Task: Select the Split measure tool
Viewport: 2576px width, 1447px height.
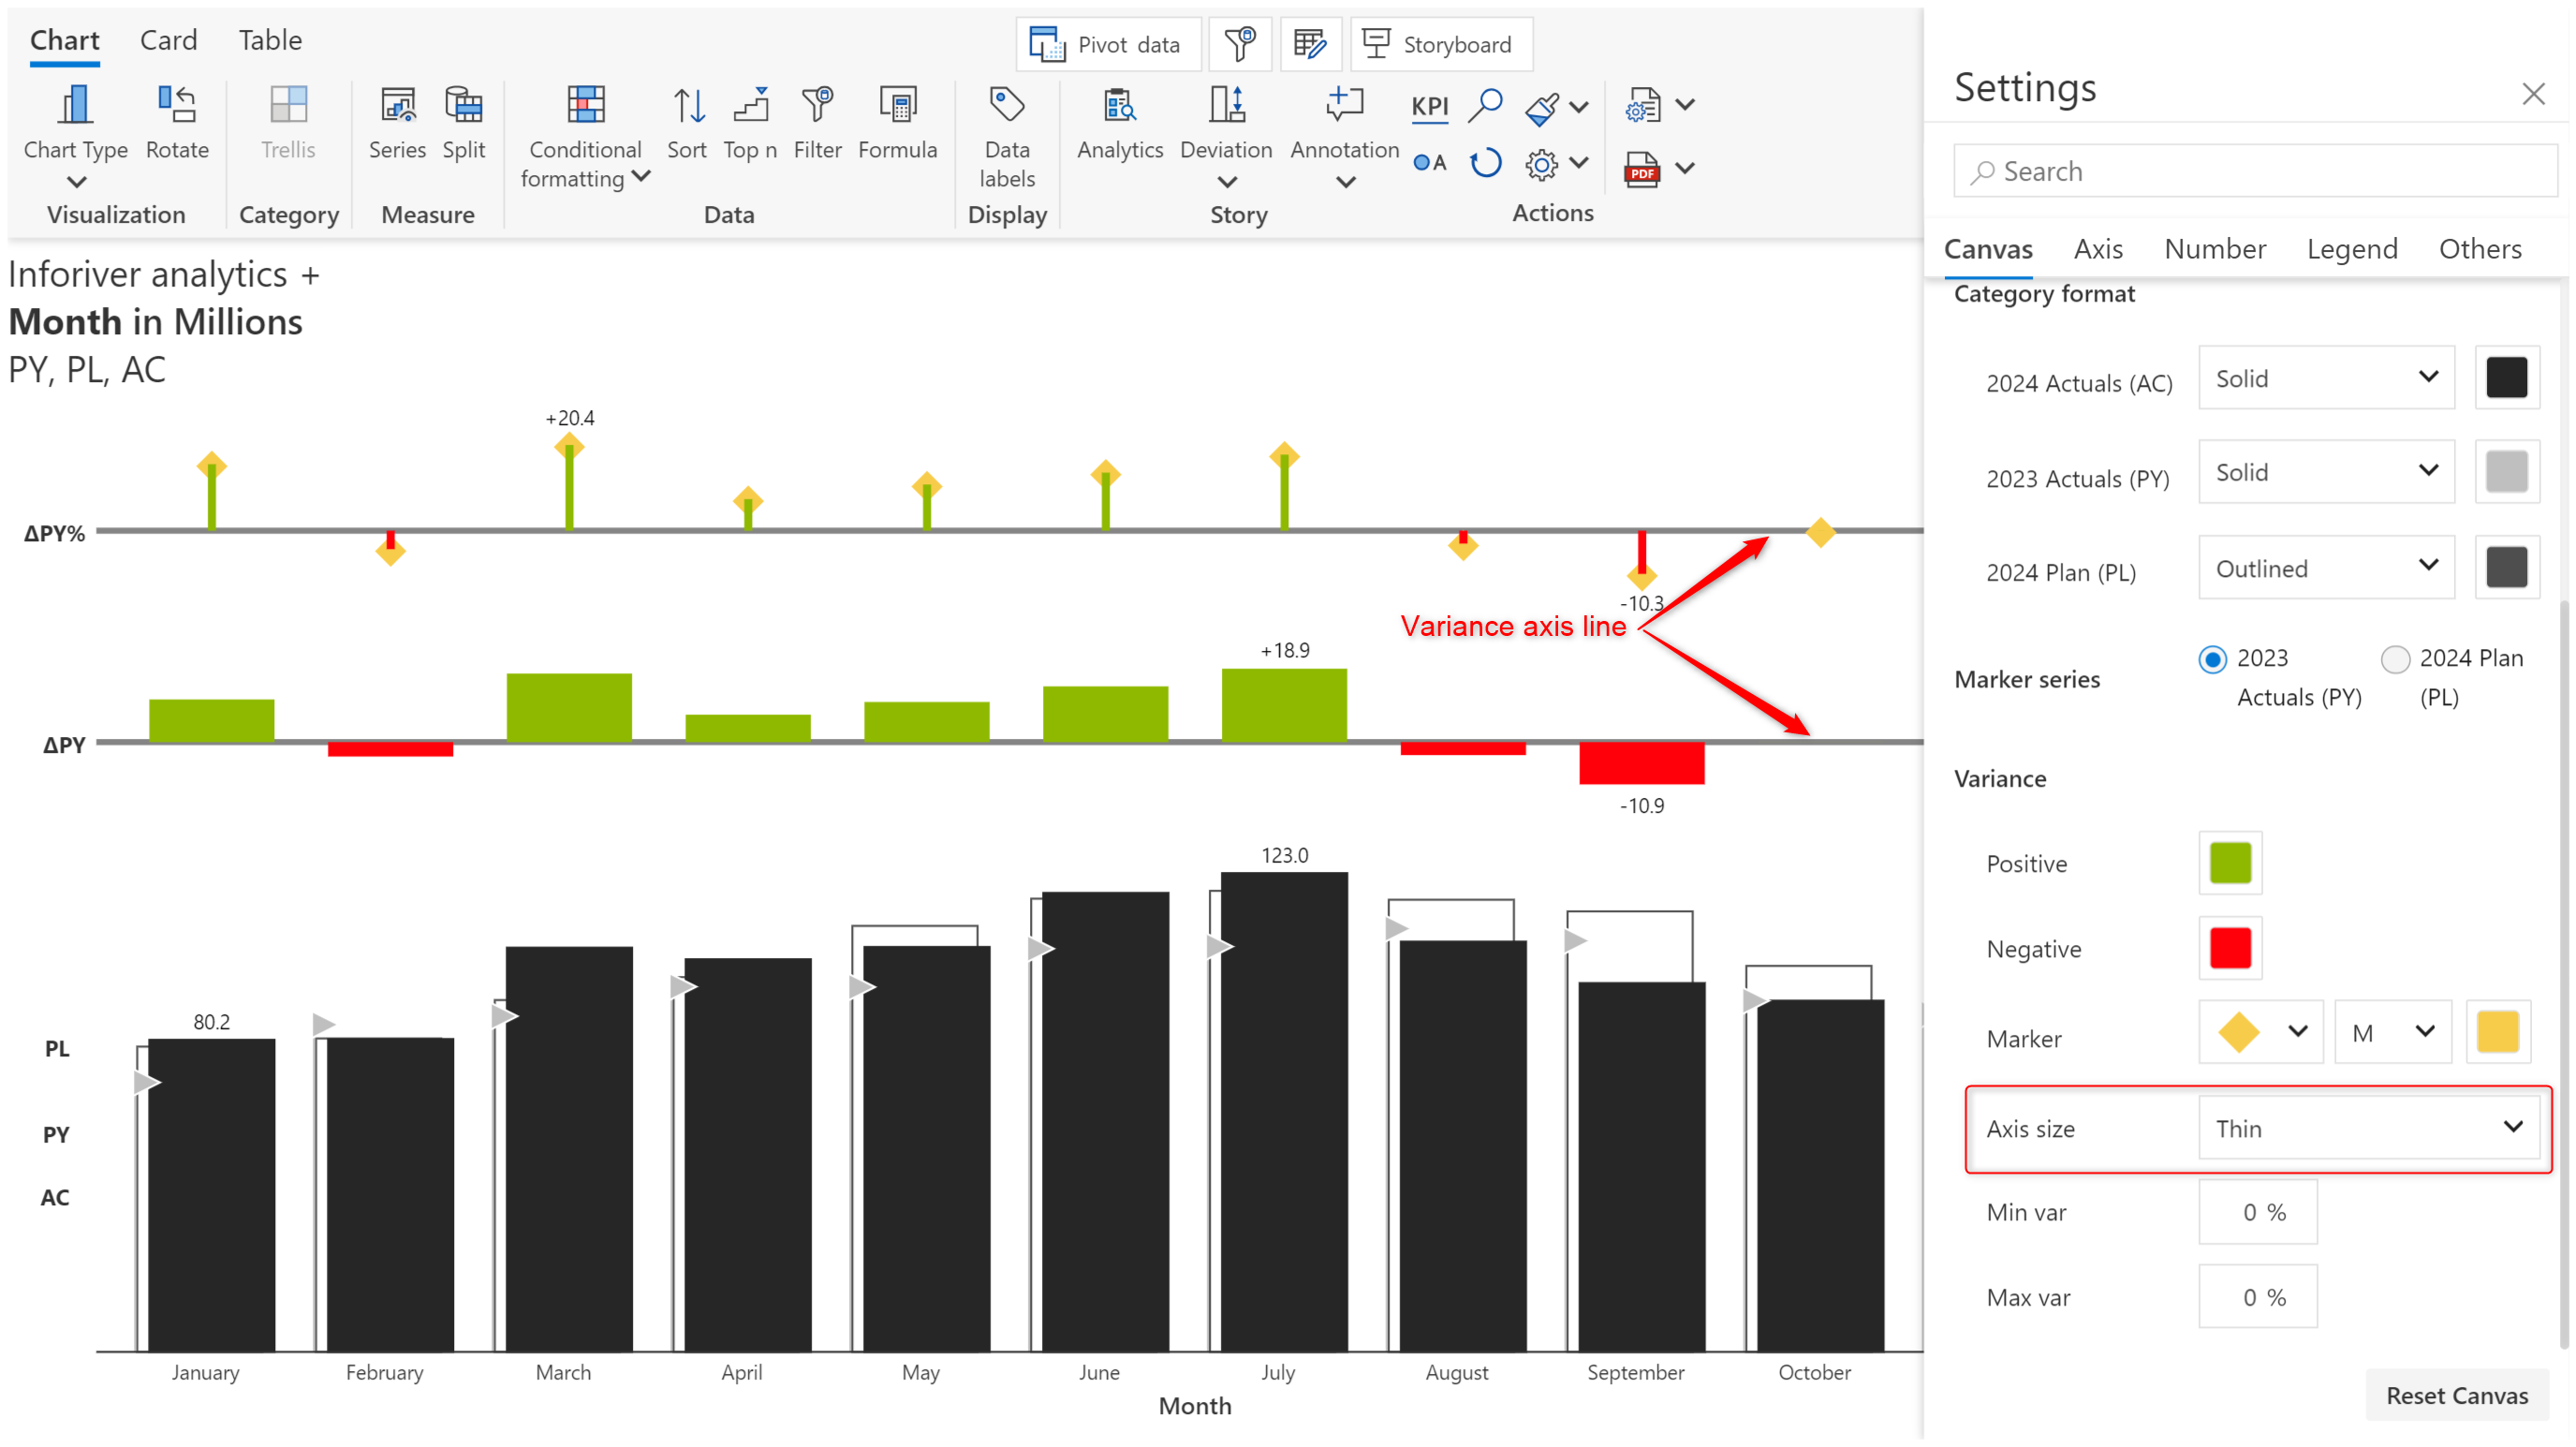Action: 464,122
